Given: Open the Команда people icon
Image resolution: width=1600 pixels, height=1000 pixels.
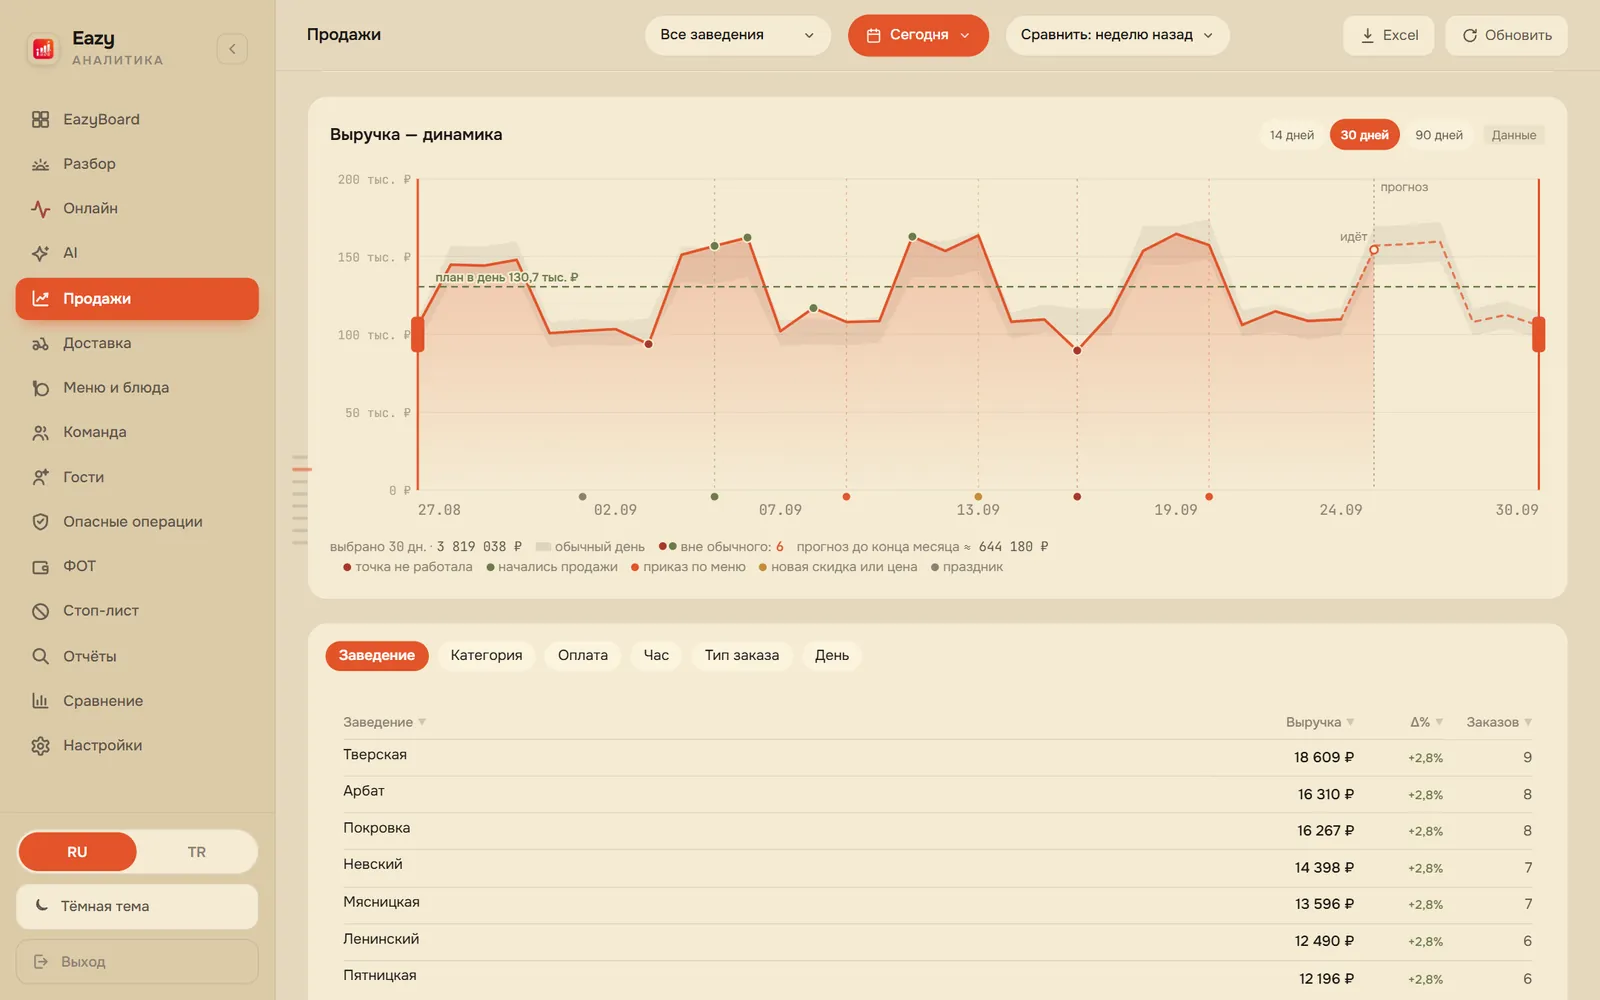Looking at the screenshot, I should point(40,432).
